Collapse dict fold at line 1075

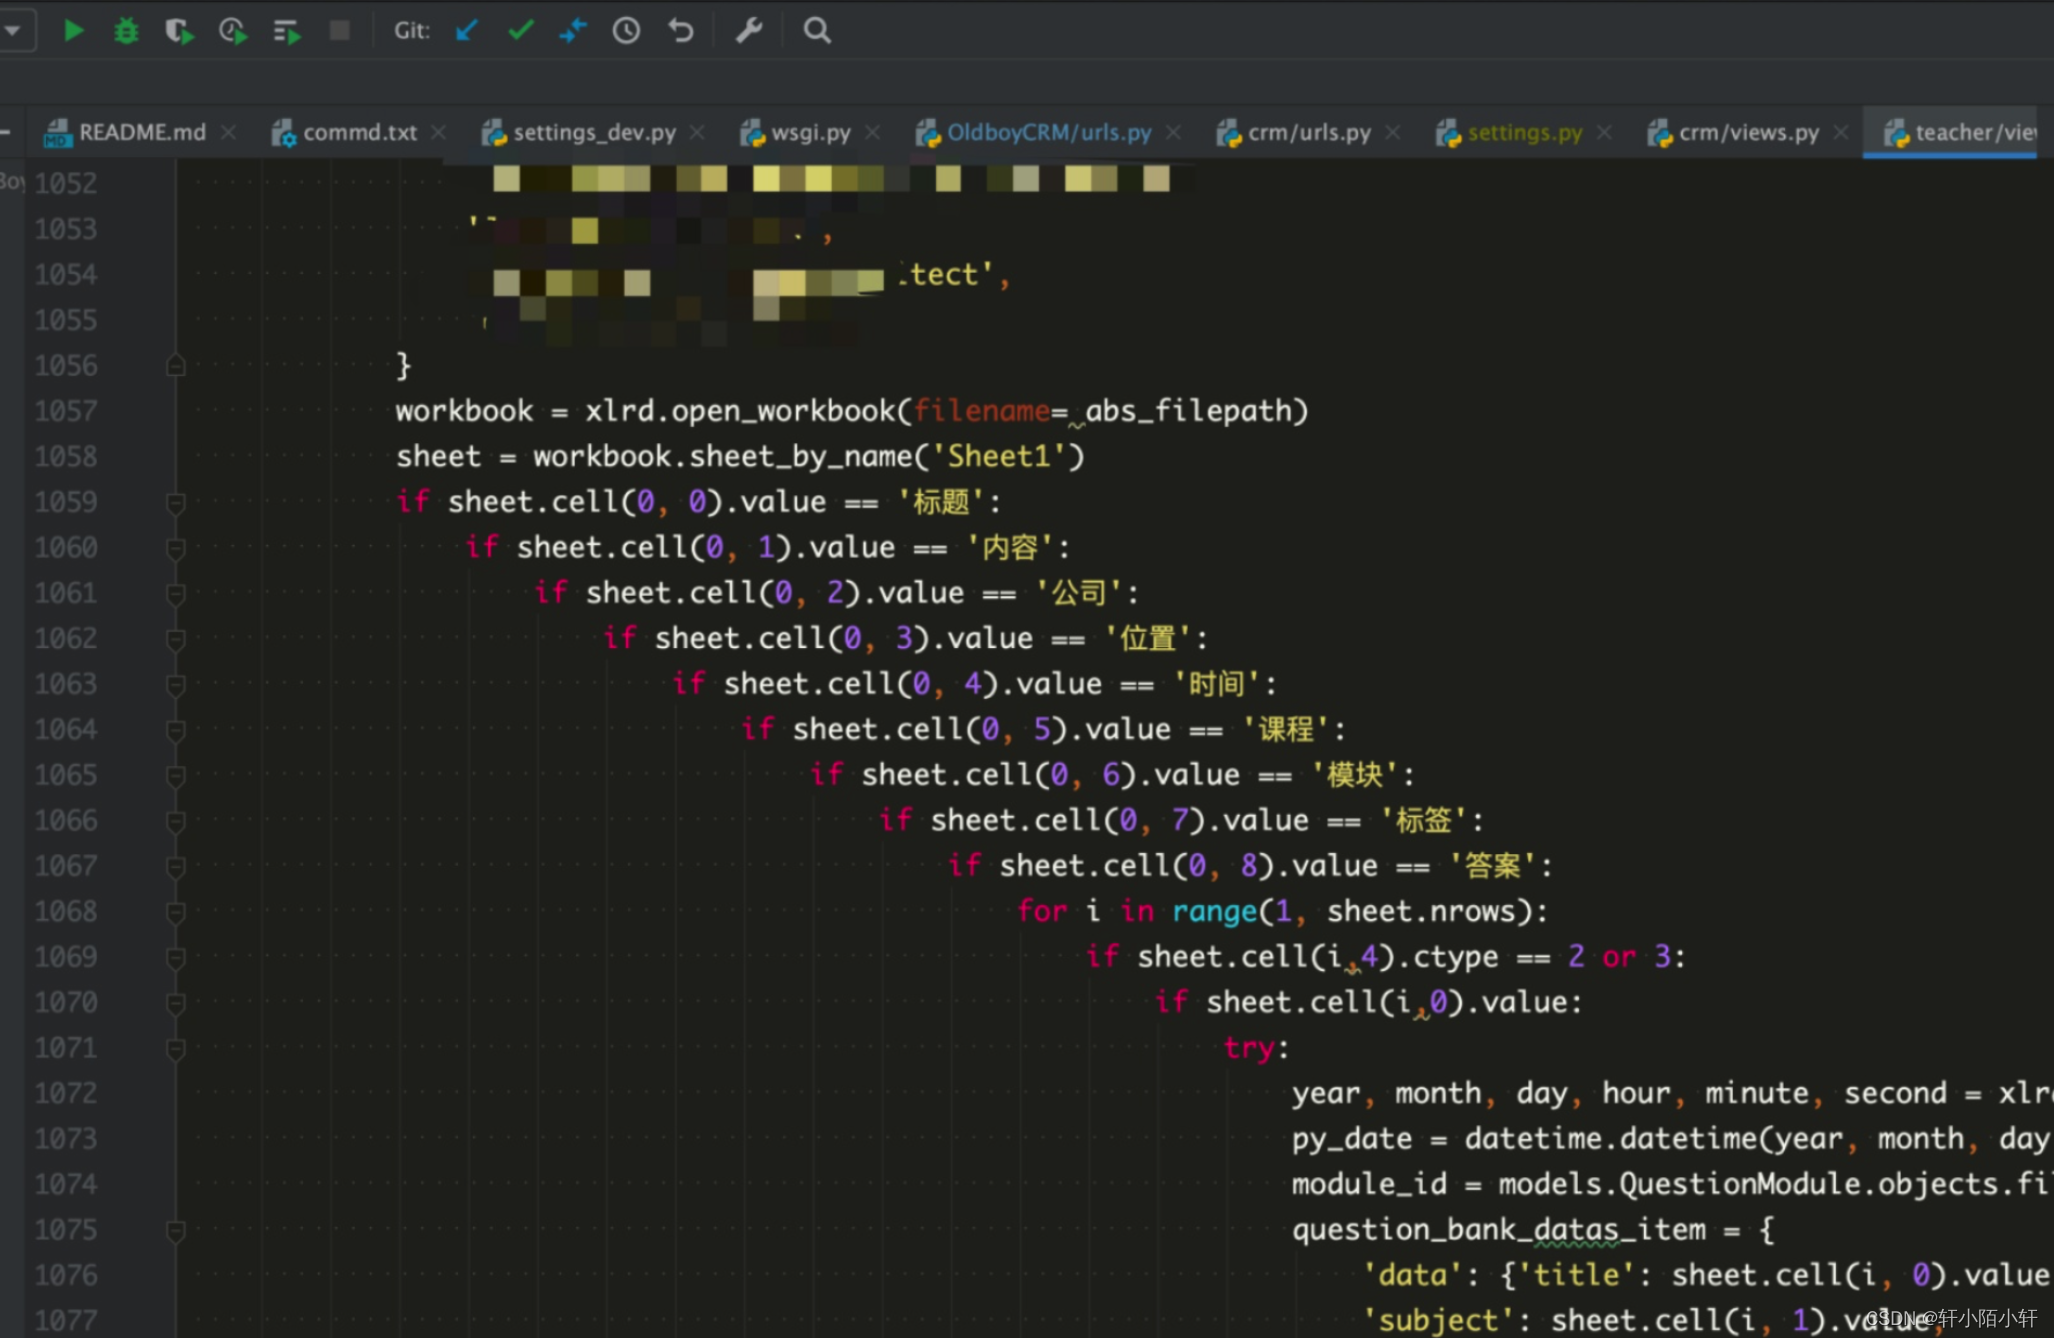tap(176, 1230)
